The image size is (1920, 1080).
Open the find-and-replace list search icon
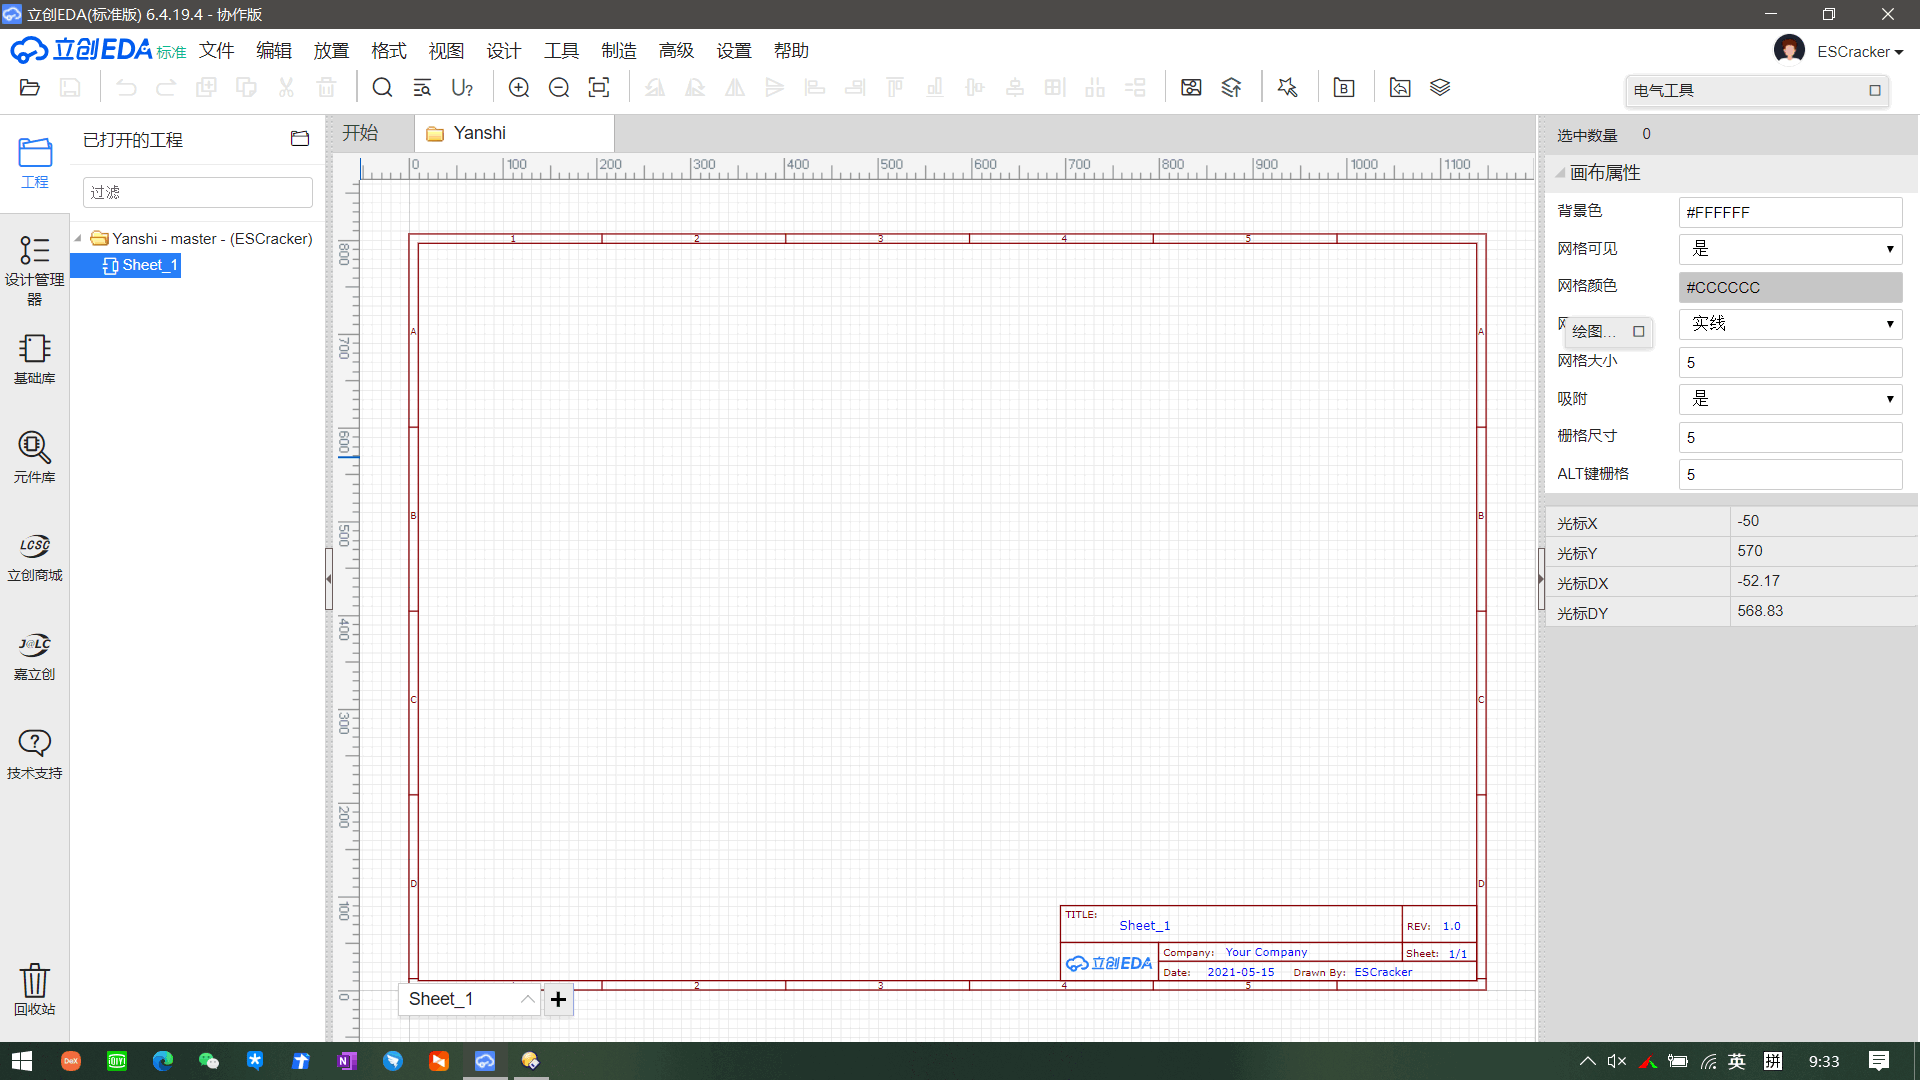pos(422,88)
